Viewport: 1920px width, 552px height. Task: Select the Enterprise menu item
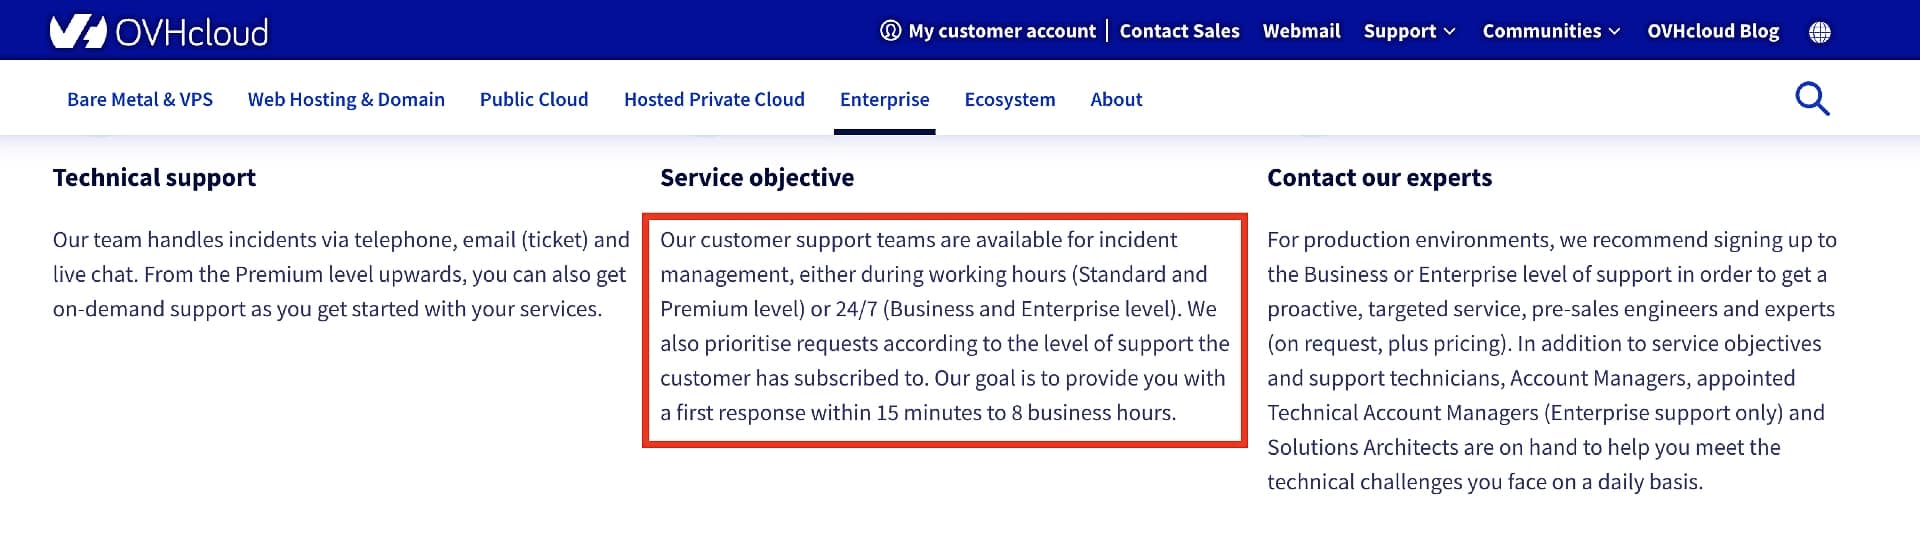point(884,99)
